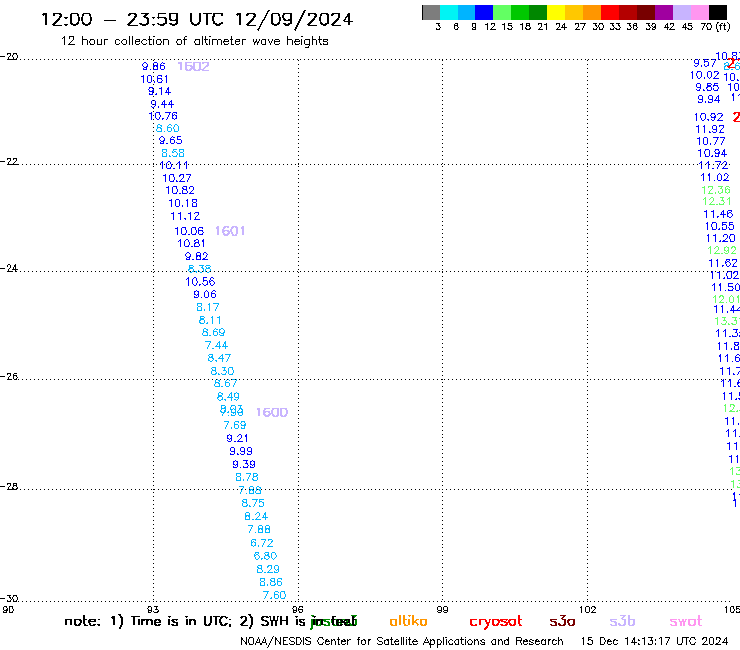Click the 102 longitude axis label
This screenshot has width=740, height=650.
588,610
